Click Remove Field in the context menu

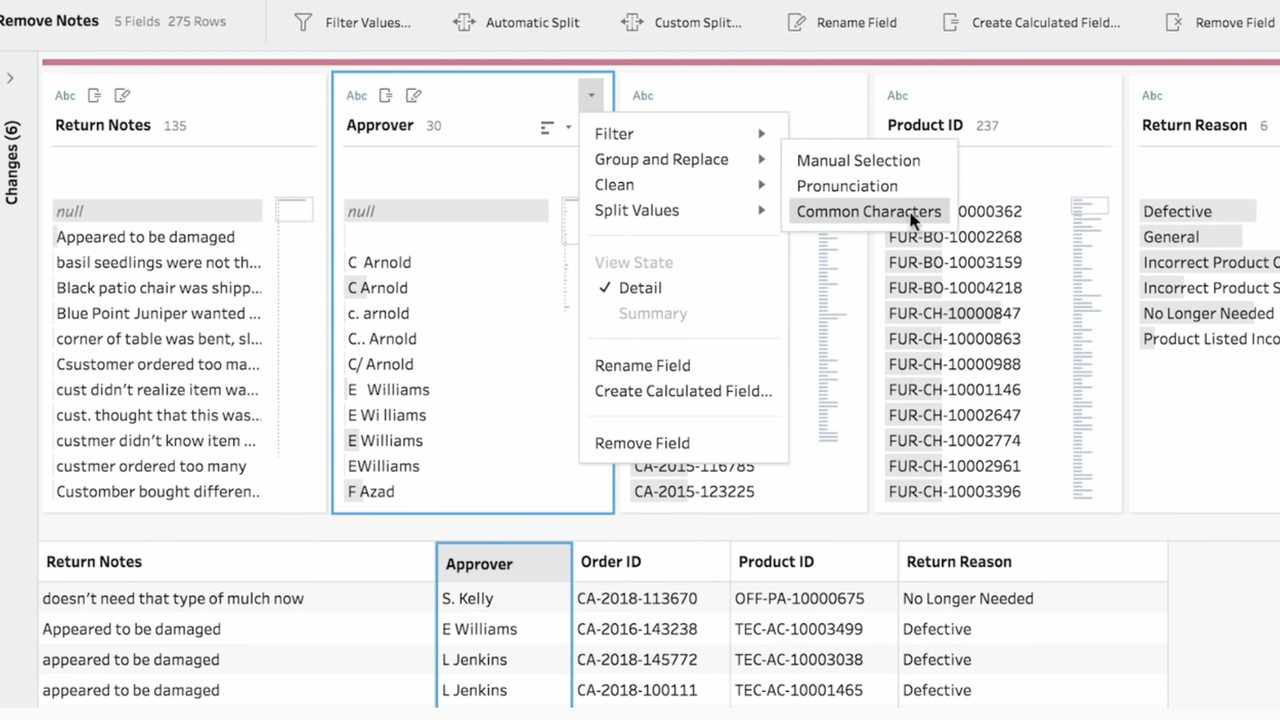(642, 443)
